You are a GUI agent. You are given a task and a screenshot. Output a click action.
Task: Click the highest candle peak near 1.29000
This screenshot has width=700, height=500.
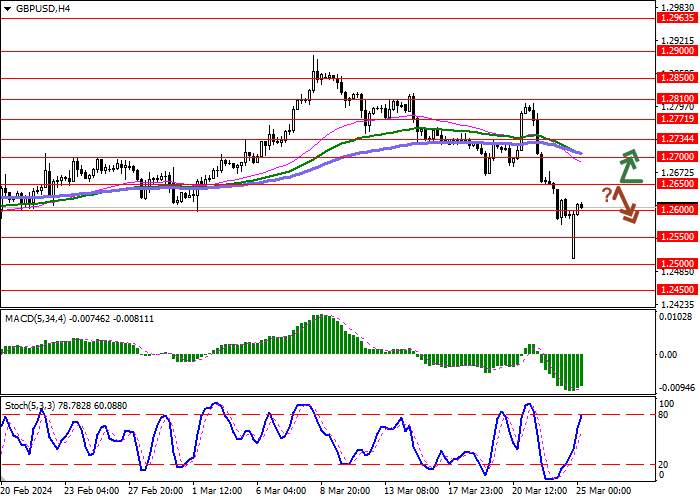(313, 74)
